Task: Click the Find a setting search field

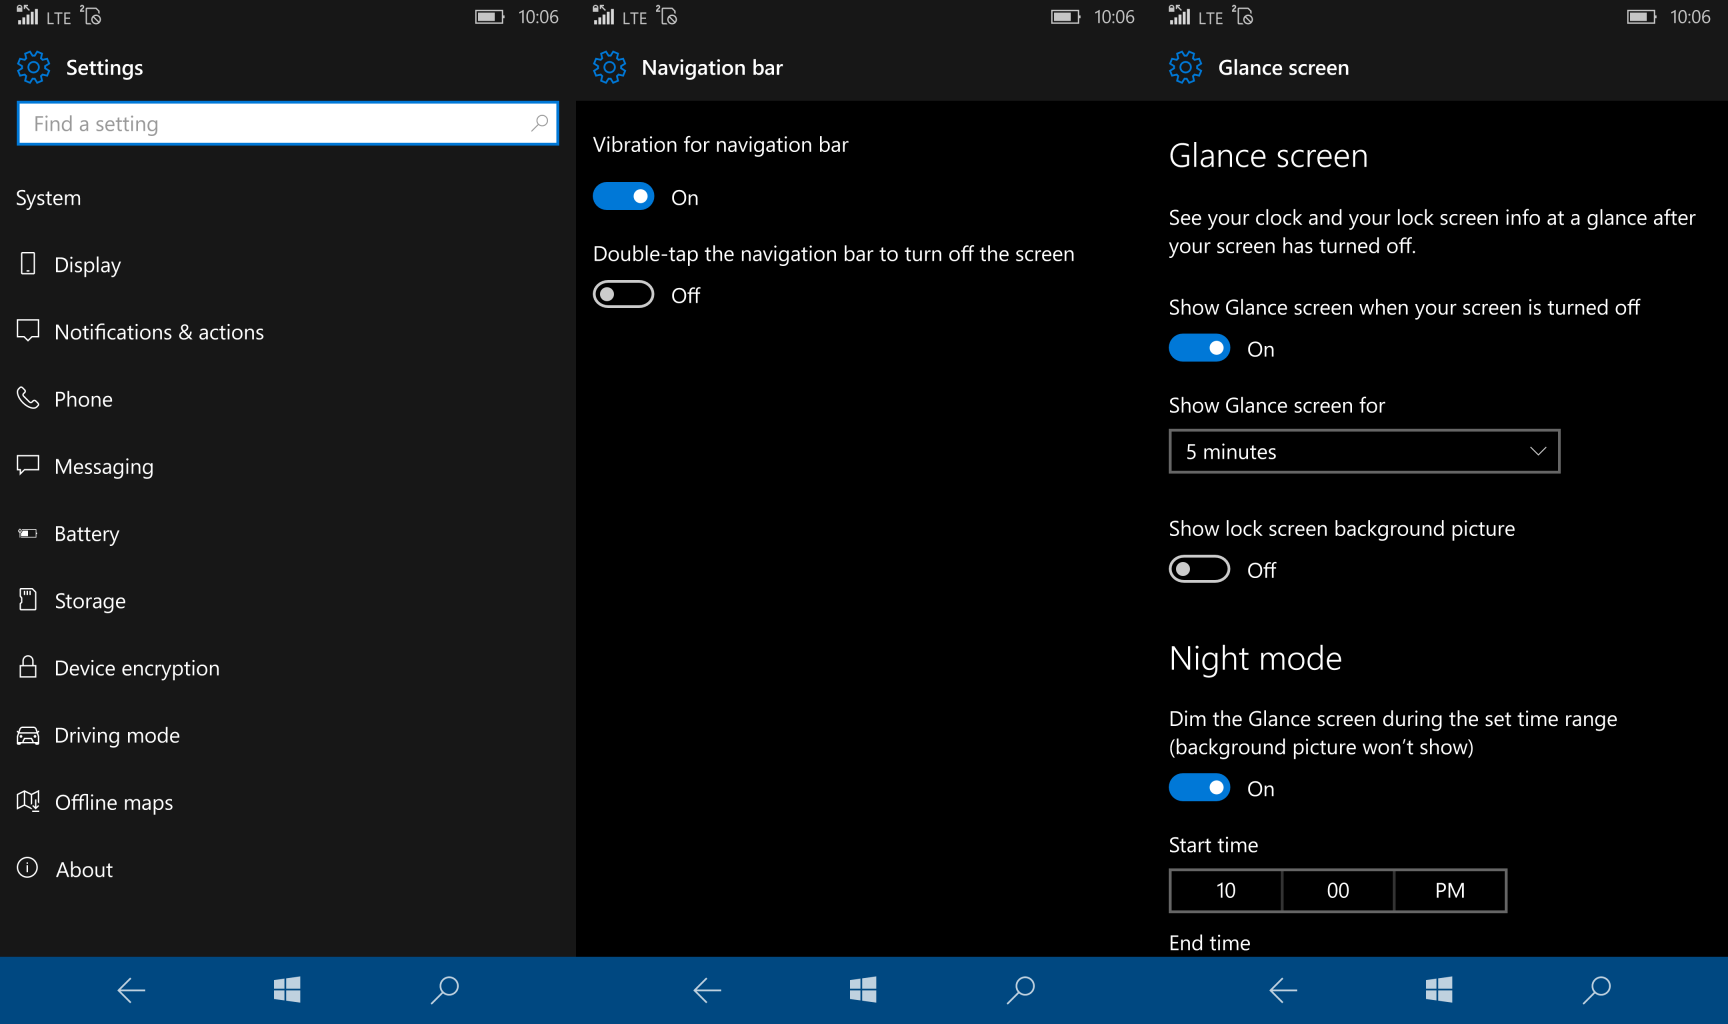Action: [288, 123]
